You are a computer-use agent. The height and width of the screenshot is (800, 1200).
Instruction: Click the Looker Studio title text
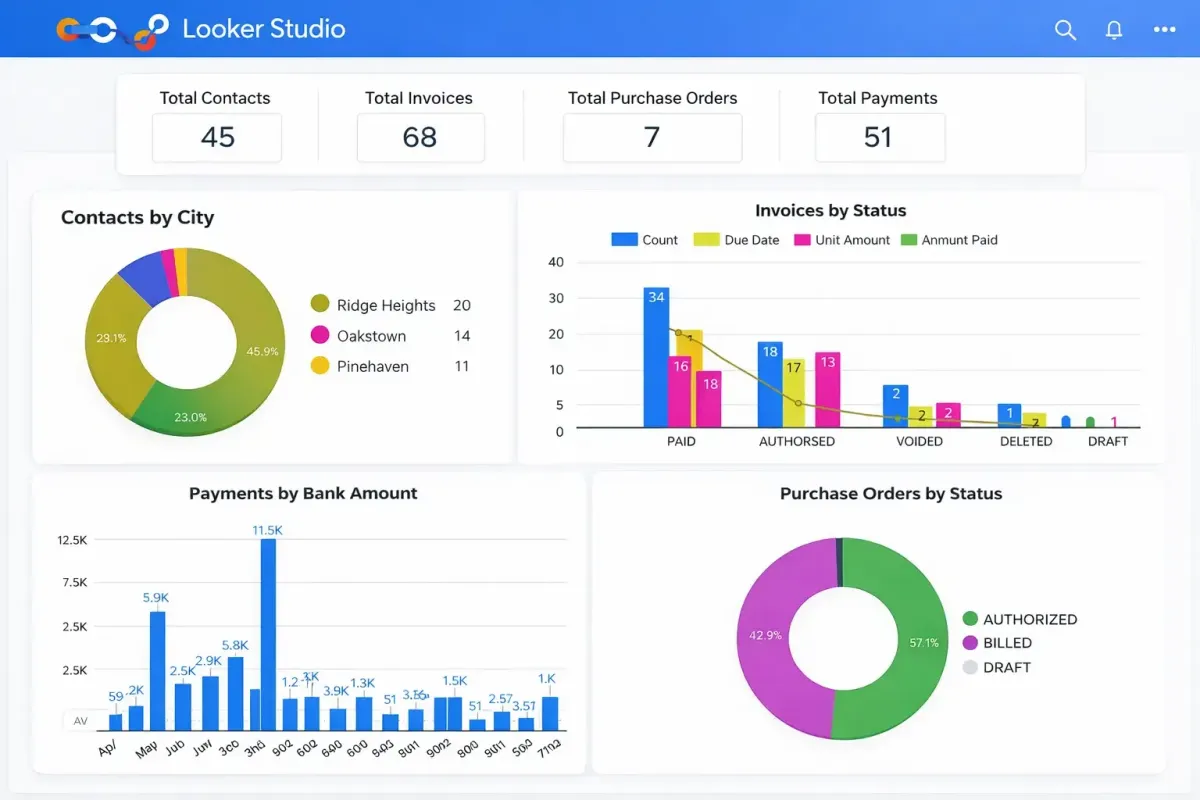(264, 29)
